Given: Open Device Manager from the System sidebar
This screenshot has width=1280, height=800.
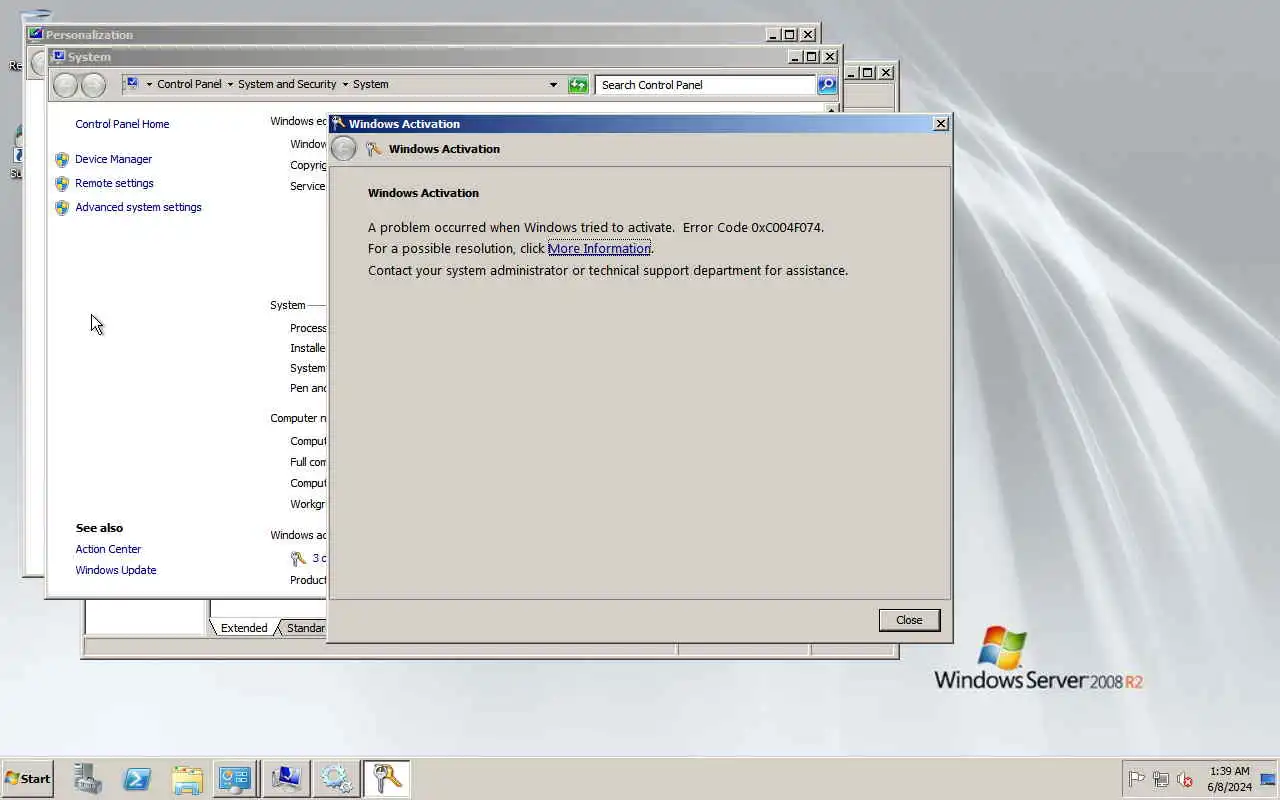Looking at the screenshot, I should point(113,159).
